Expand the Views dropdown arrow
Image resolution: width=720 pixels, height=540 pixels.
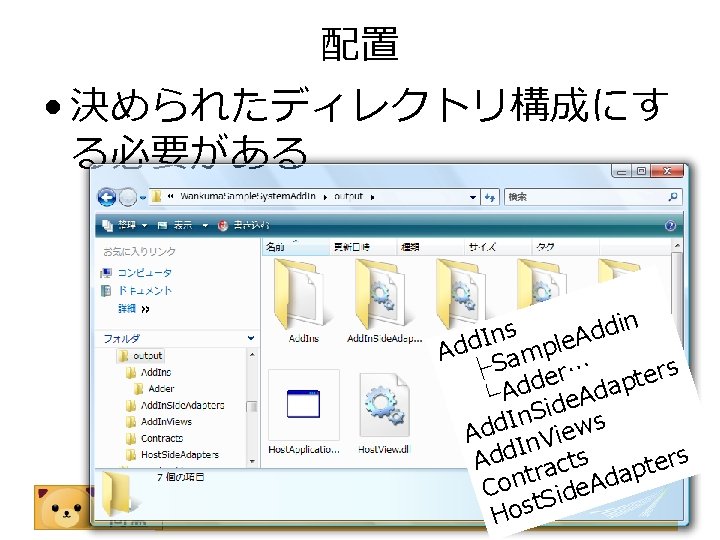click(x=205, y=225)
